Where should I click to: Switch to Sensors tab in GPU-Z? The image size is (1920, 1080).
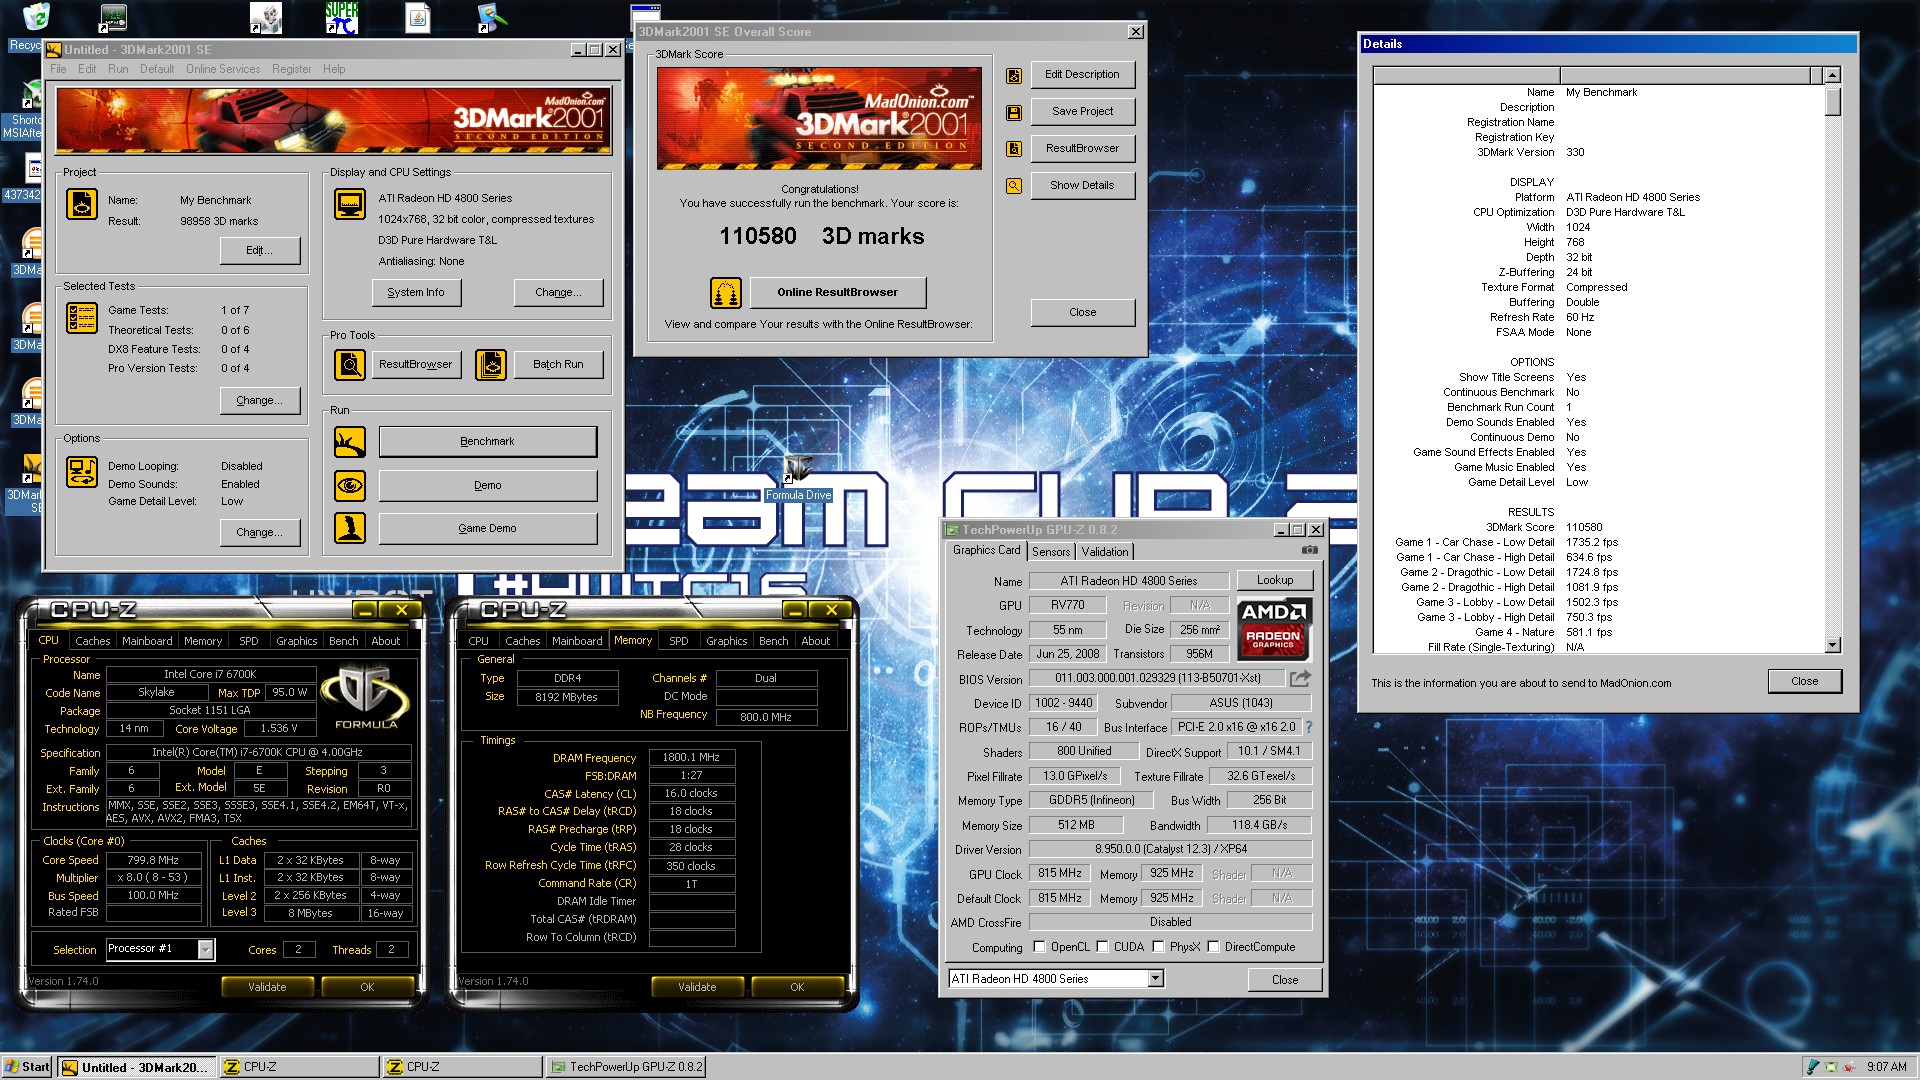tap(1051, 552)
